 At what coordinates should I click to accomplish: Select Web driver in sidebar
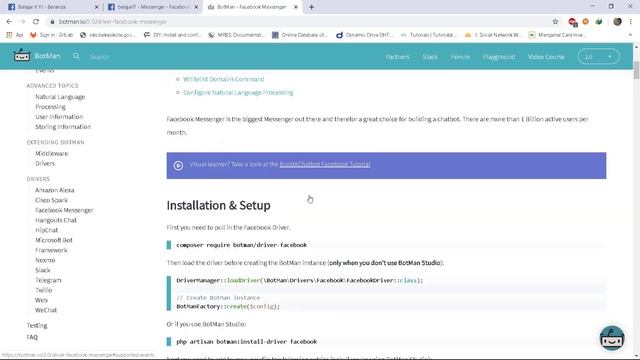tap(41, 300)
